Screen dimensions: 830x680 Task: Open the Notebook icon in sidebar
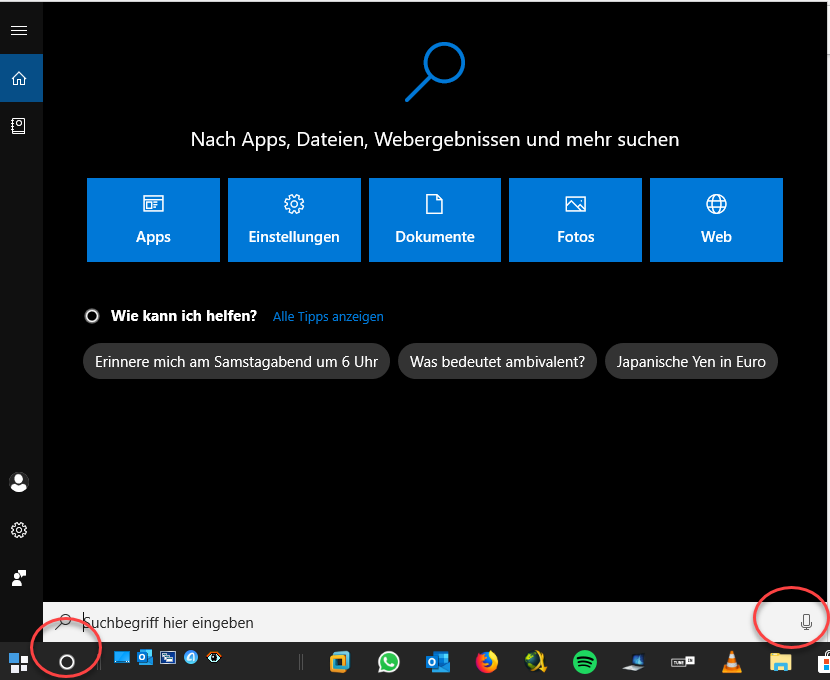click(19, 126)
